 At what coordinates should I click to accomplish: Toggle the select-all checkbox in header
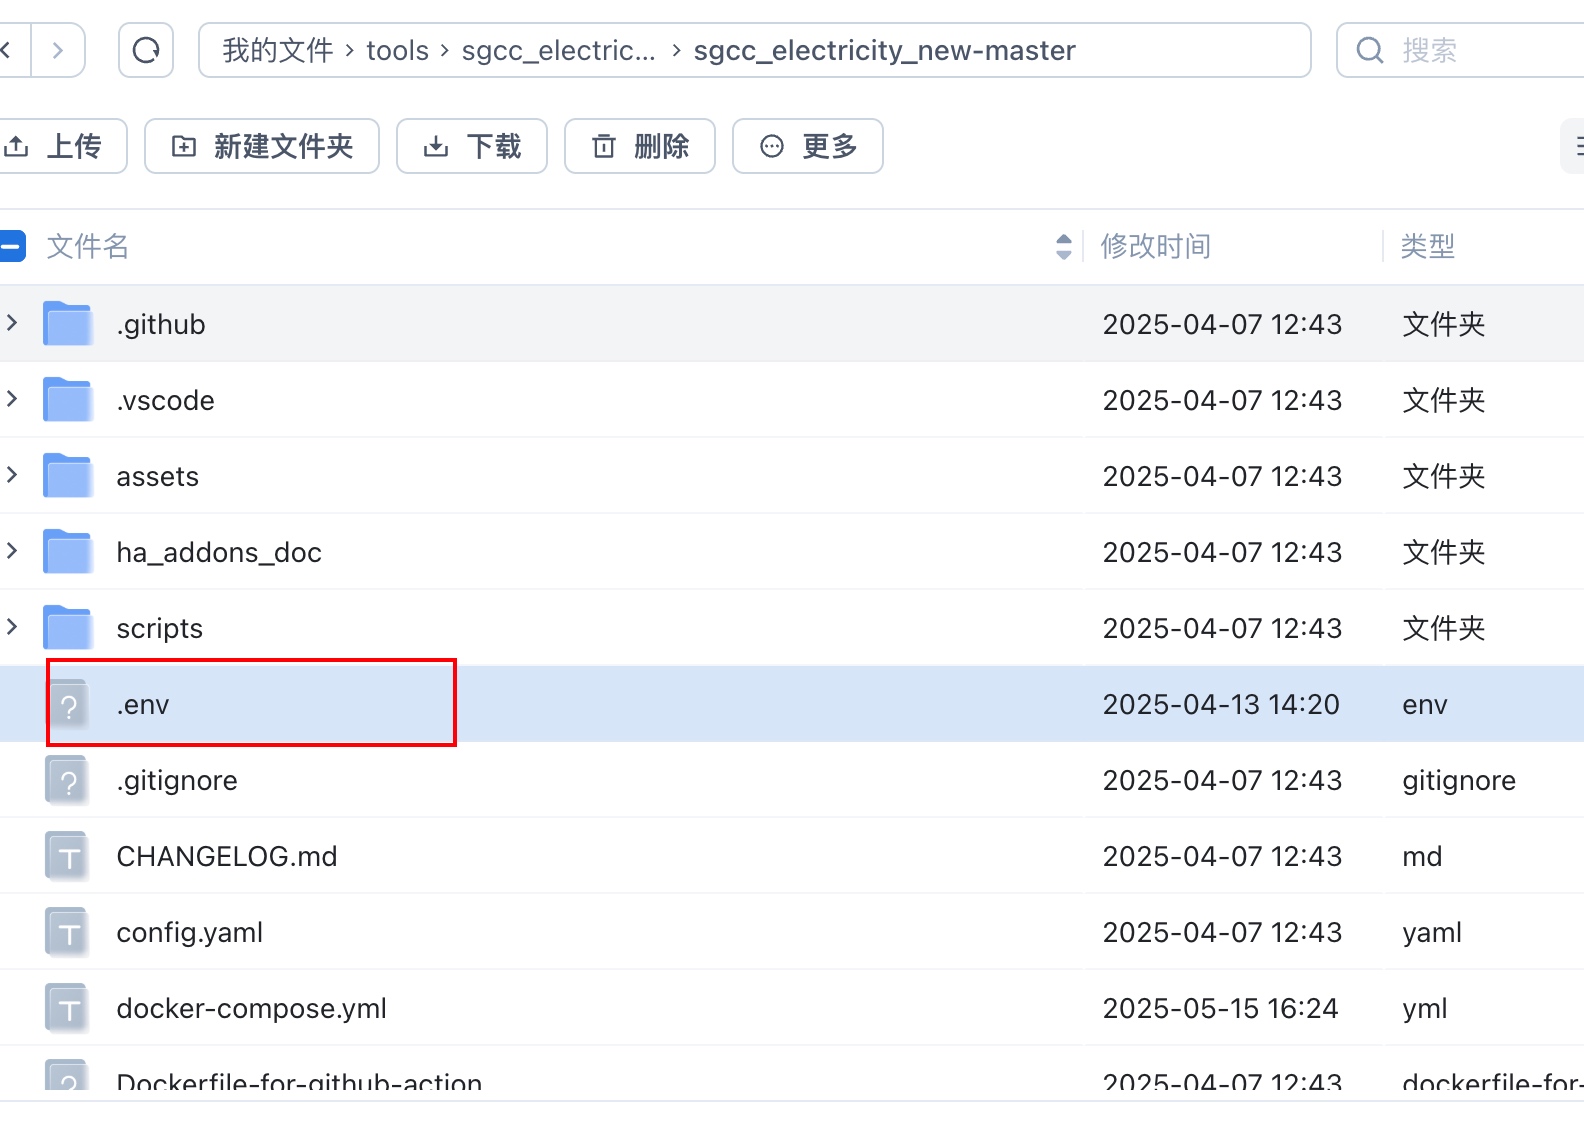point(12,246)
